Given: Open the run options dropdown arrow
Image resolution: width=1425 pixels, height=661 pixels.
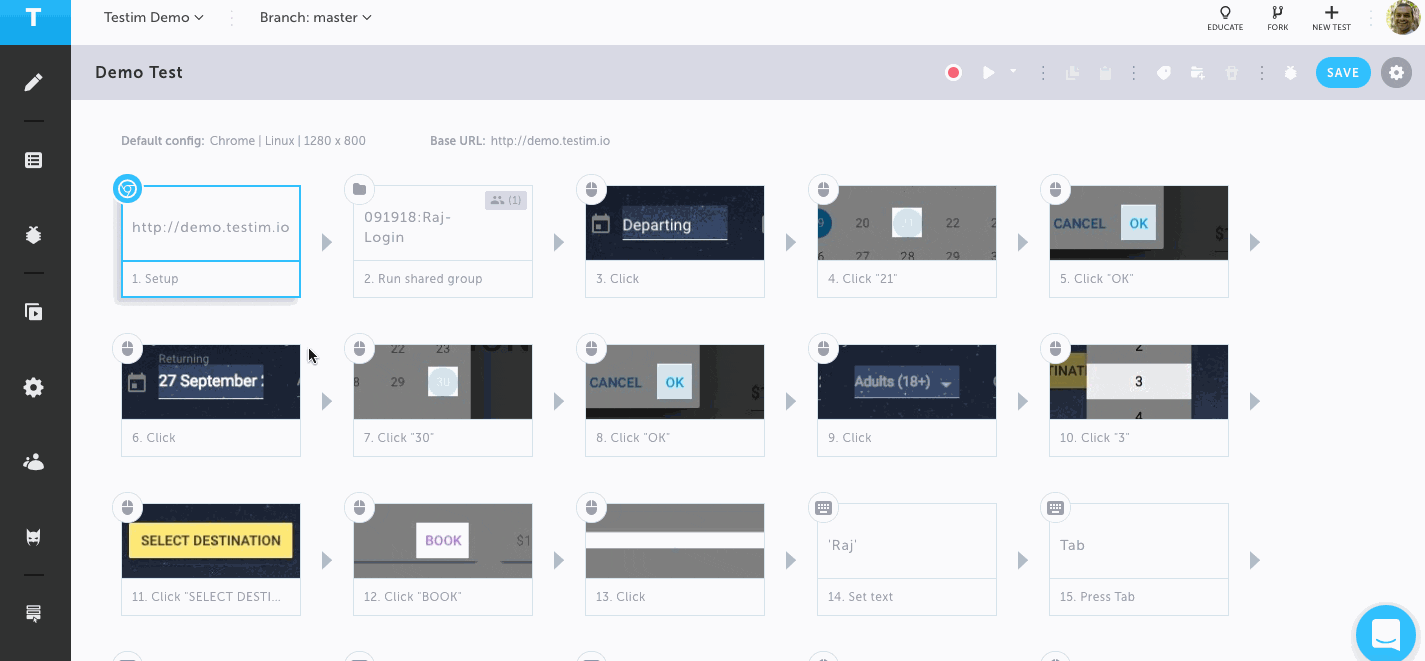Looking at the screenshot, I should tap(1013, 71).
